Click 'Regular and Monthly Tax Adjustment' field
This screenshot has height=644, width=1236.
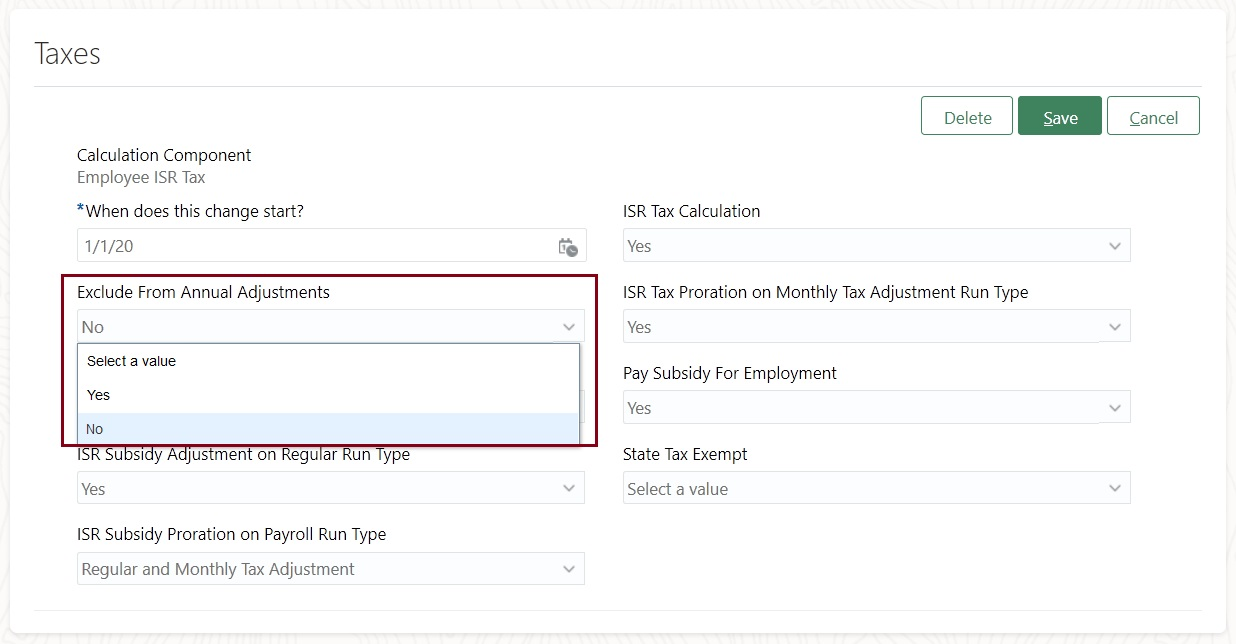coord(315,569)
